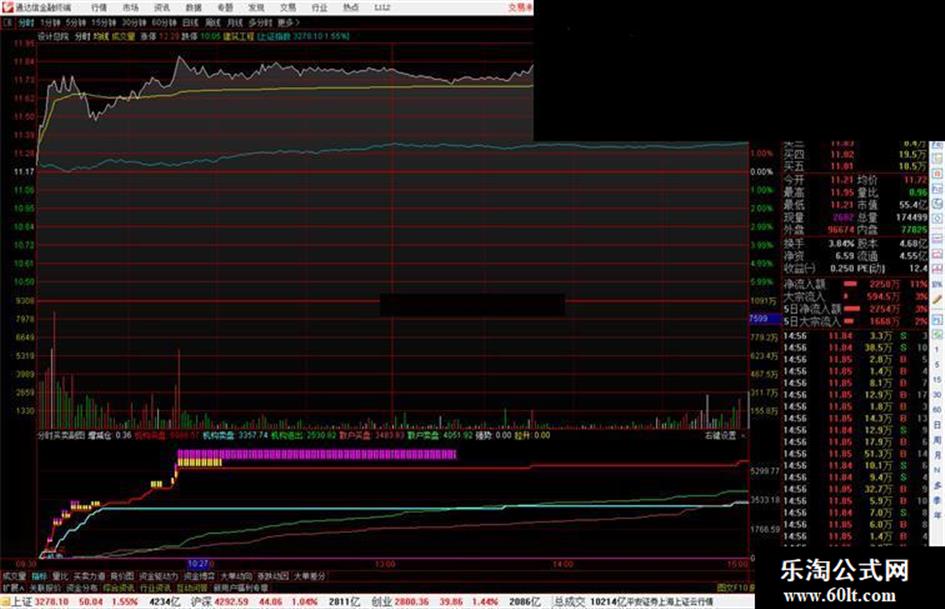Open the 关联报价 tab

(45, 588)
